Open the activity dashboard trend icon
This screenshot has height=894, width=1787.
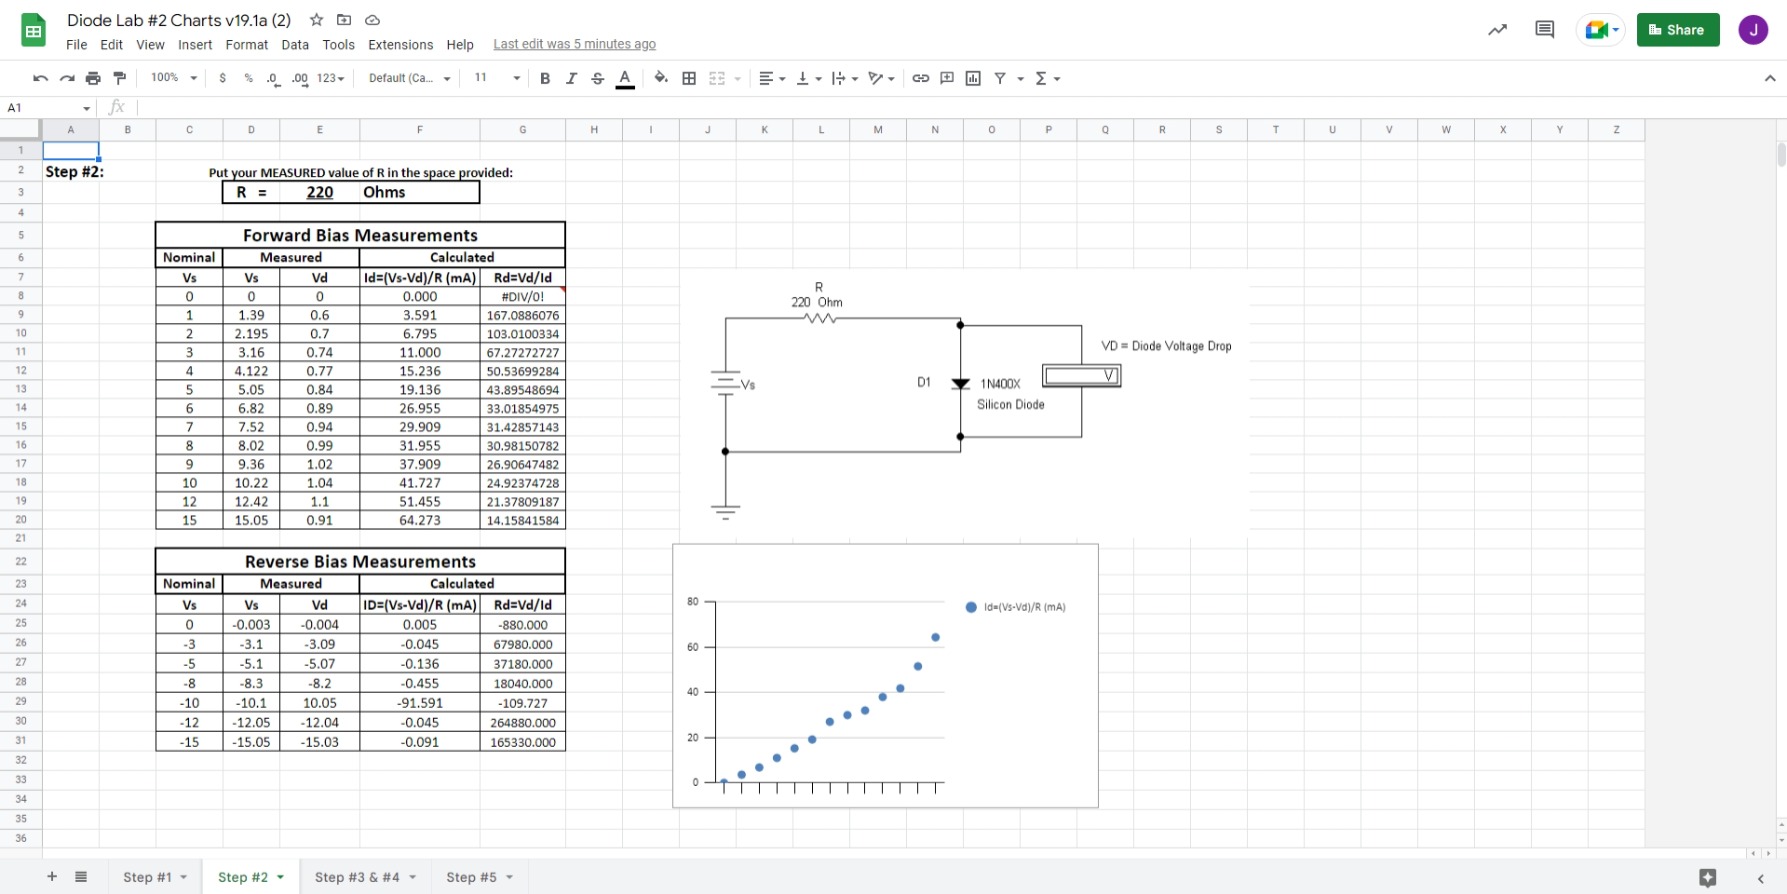pyautogui.click(x=1497, y=30)
